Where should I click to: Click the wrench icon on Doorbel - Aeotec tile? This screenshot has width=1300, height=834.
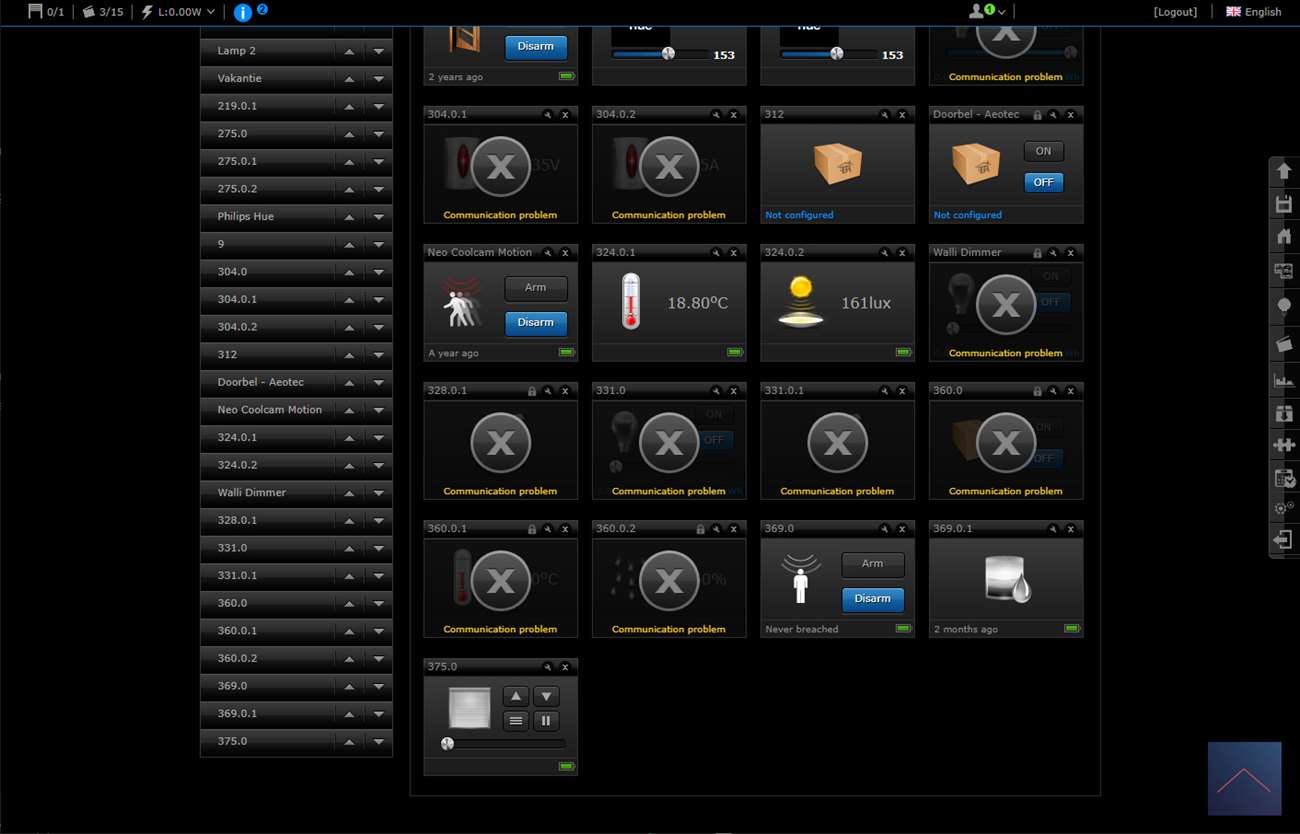1053,115
